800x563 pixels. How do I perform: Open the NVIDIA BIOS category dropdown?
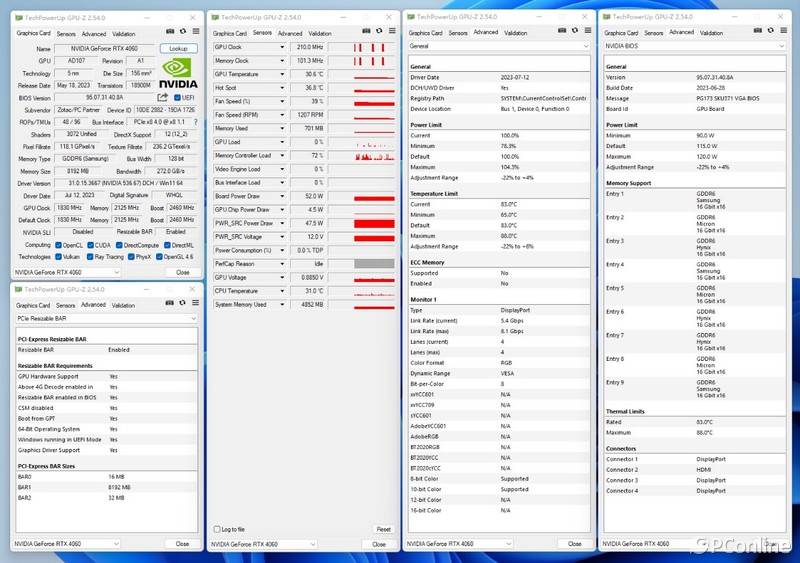[x=694, y=46]
